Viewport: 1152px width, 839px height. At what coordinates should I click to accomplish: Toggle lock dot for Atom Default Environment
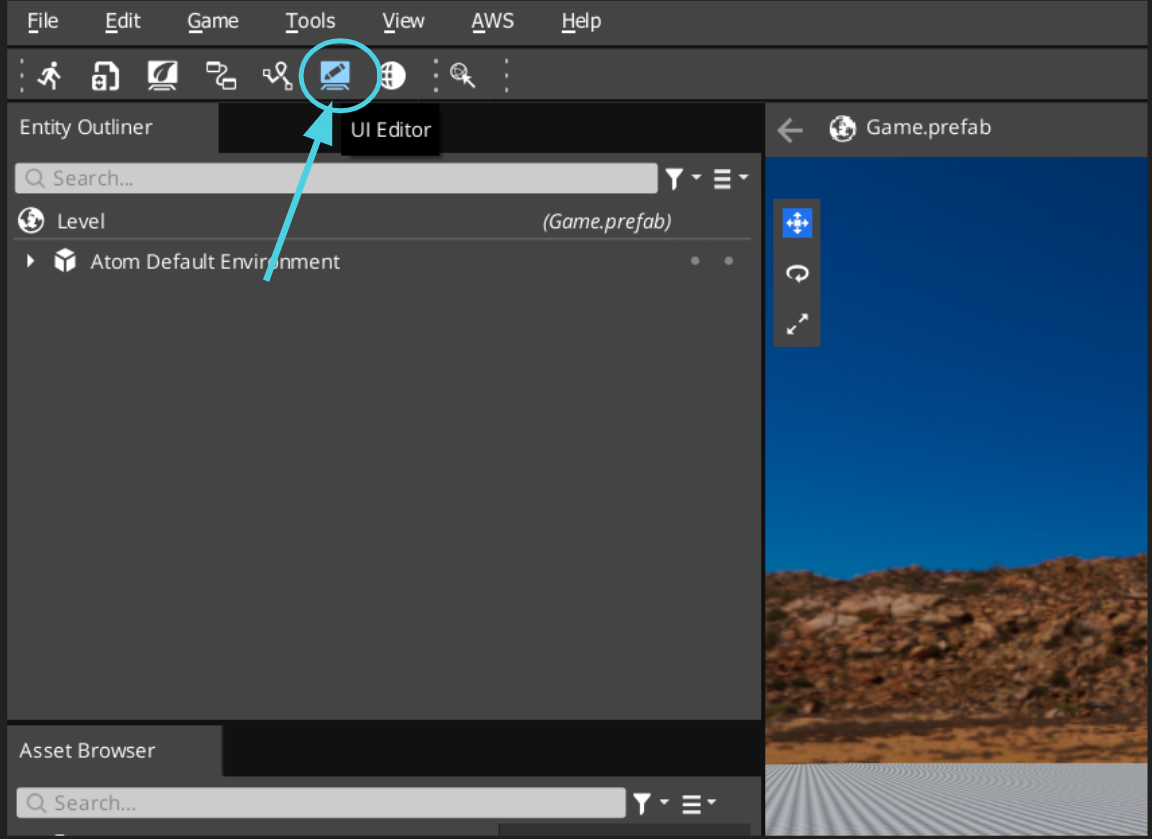click(729, 261)
